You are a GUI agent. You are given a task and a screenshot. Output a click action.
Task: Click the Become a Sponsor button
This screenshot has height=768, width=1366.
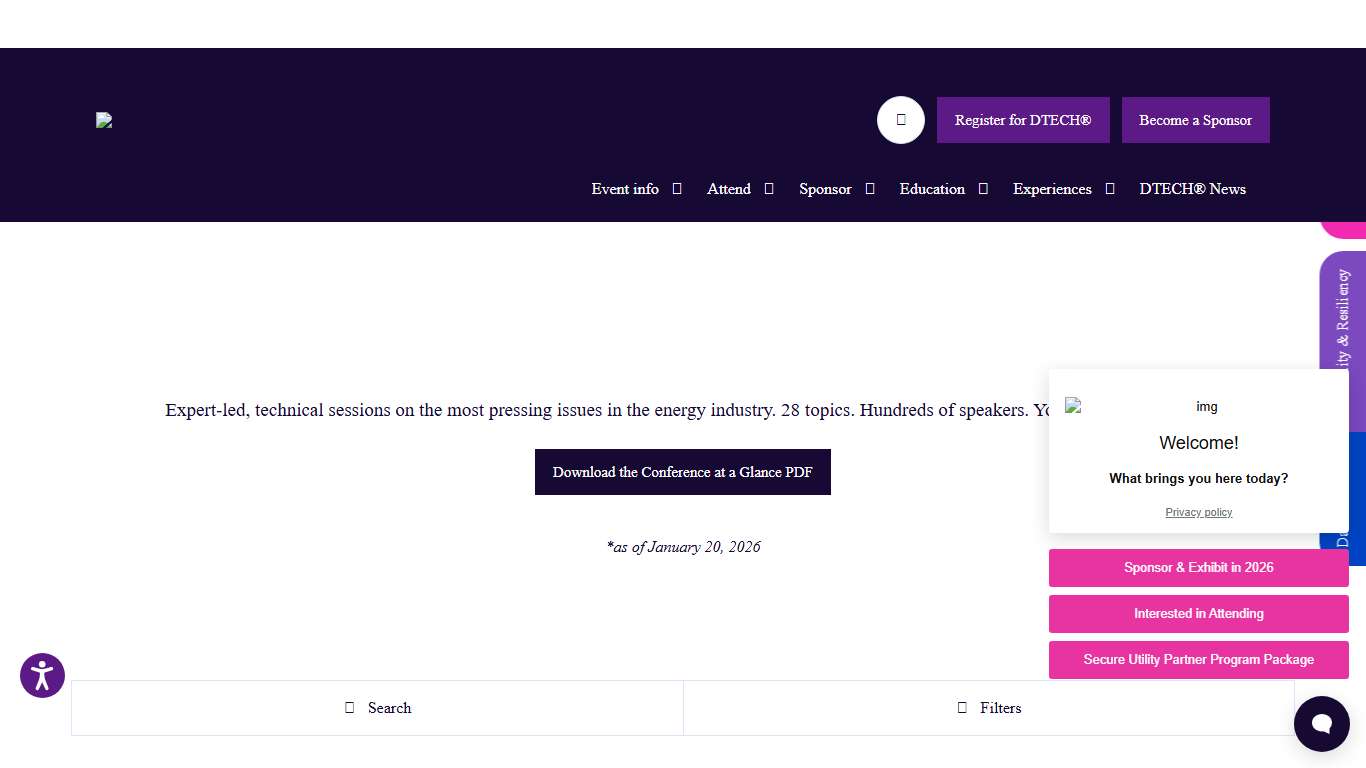point(1195,120)
